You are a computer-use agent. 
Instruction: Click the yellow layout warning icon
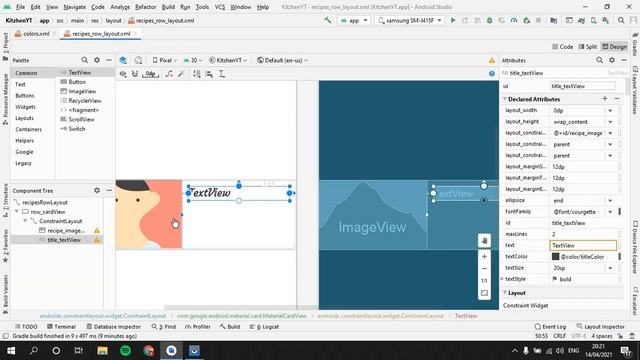pos(492,60)
